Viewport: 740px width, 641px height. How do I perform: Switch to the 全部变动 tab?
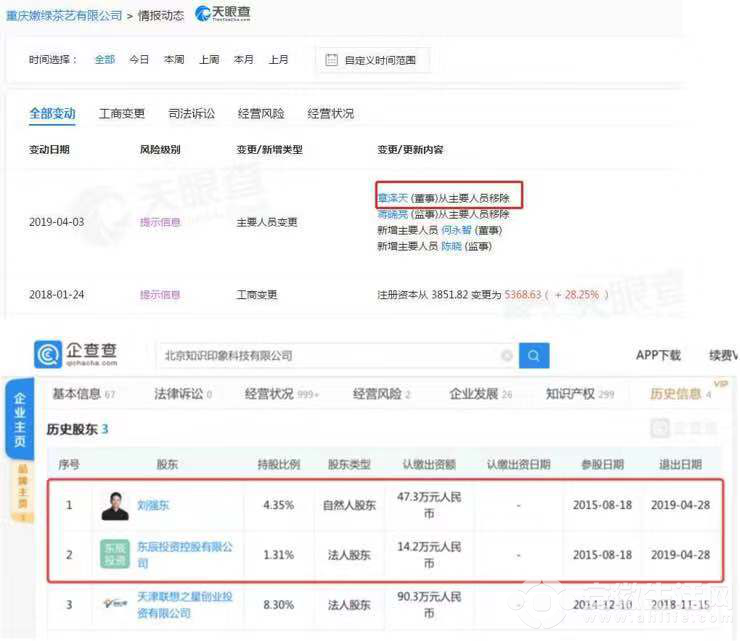point(52,113)
